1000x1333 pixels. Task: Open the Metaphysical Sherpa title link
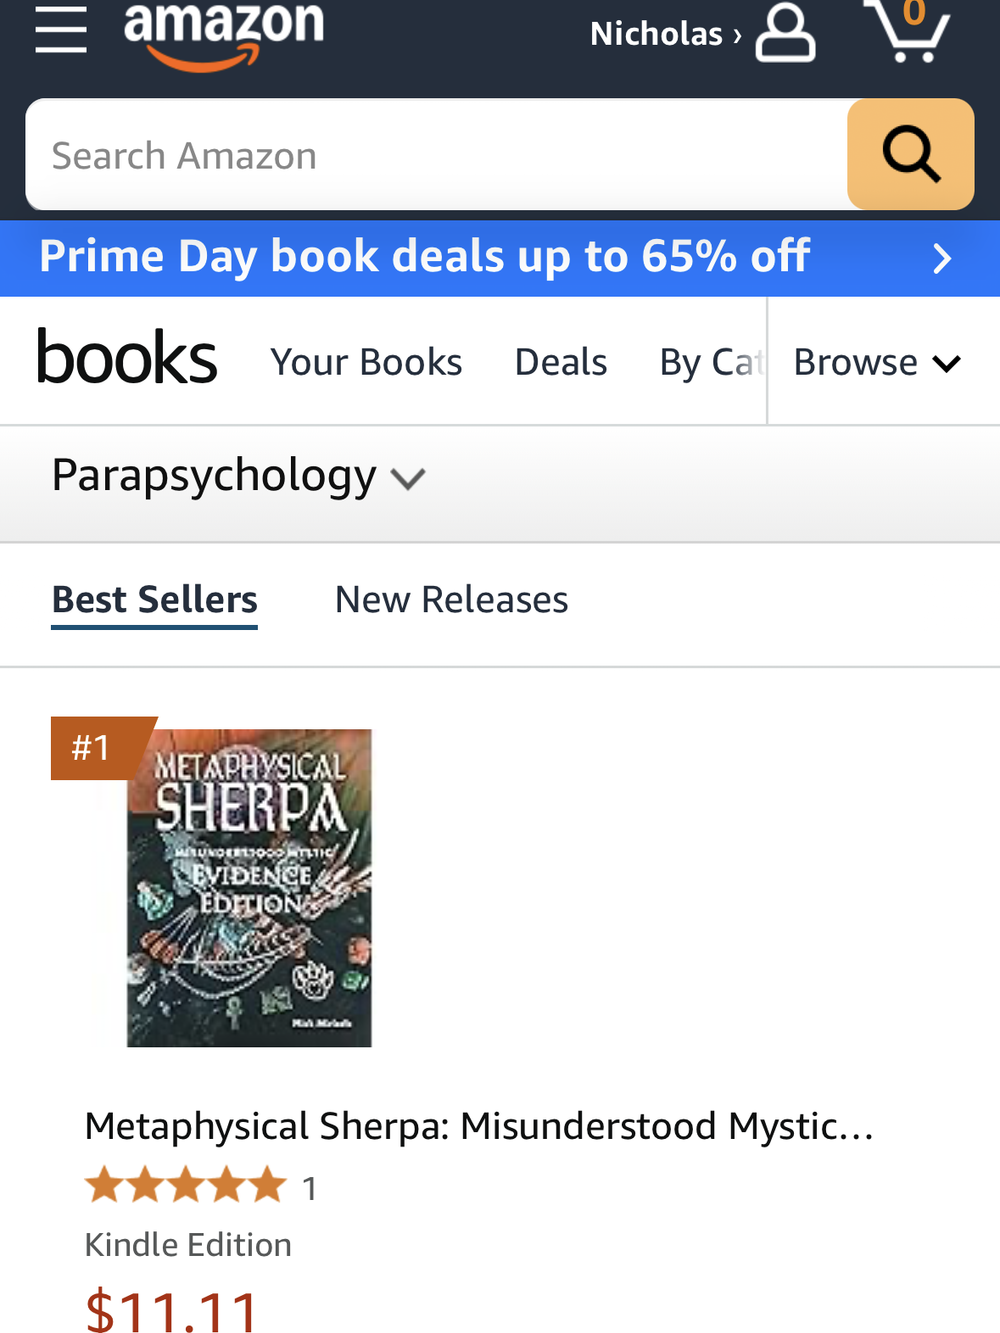tap(479, 1126)
